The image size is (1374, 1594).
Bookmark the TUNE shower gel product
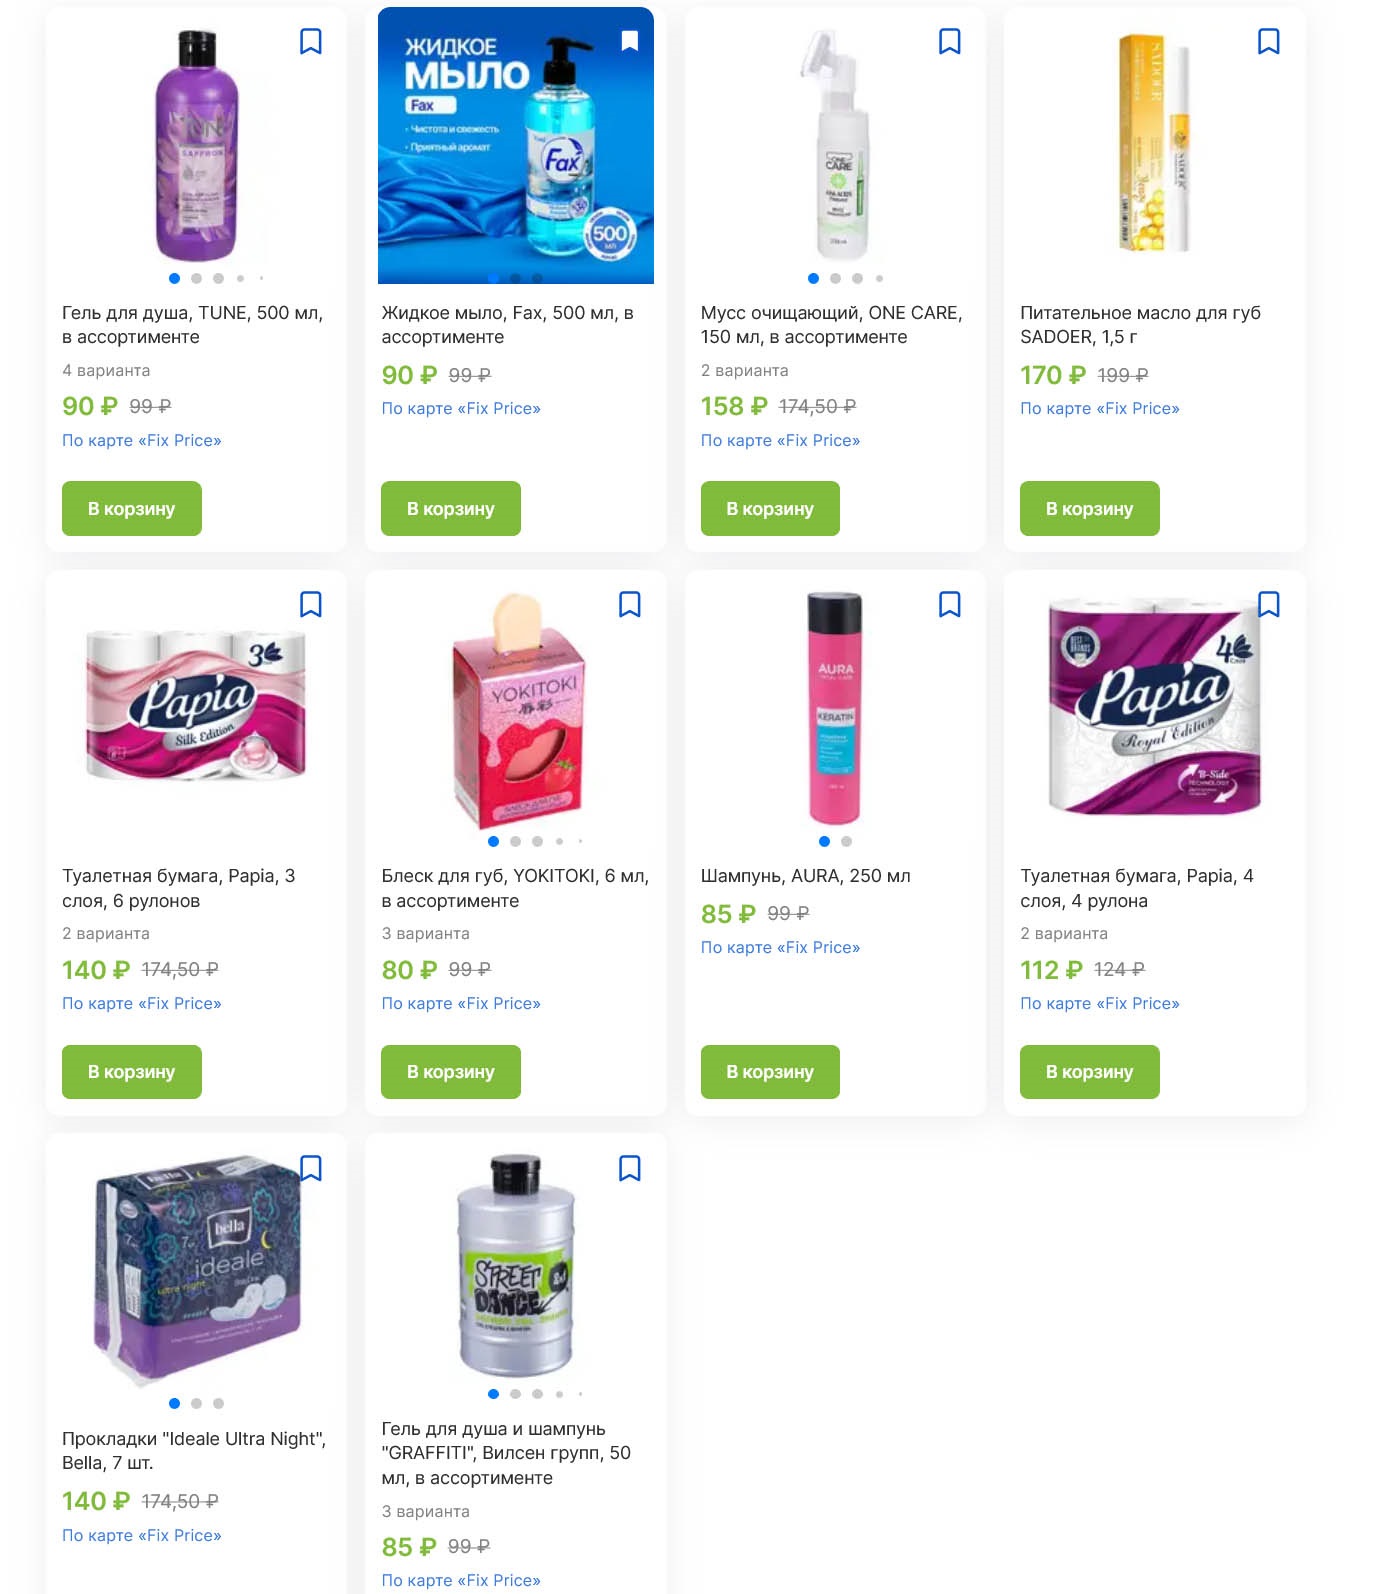(311, 41)
